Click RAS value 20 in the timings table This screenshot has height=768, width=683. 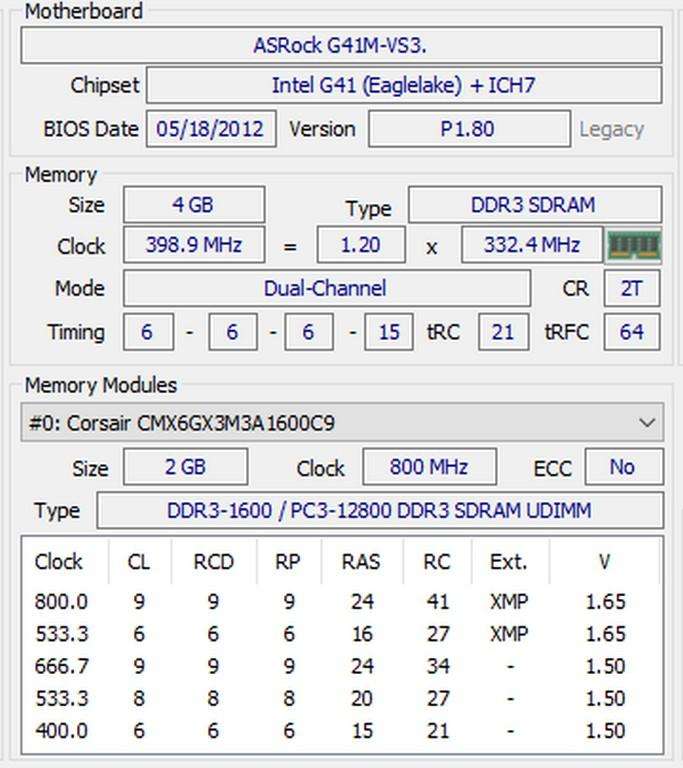pos(362,698)
